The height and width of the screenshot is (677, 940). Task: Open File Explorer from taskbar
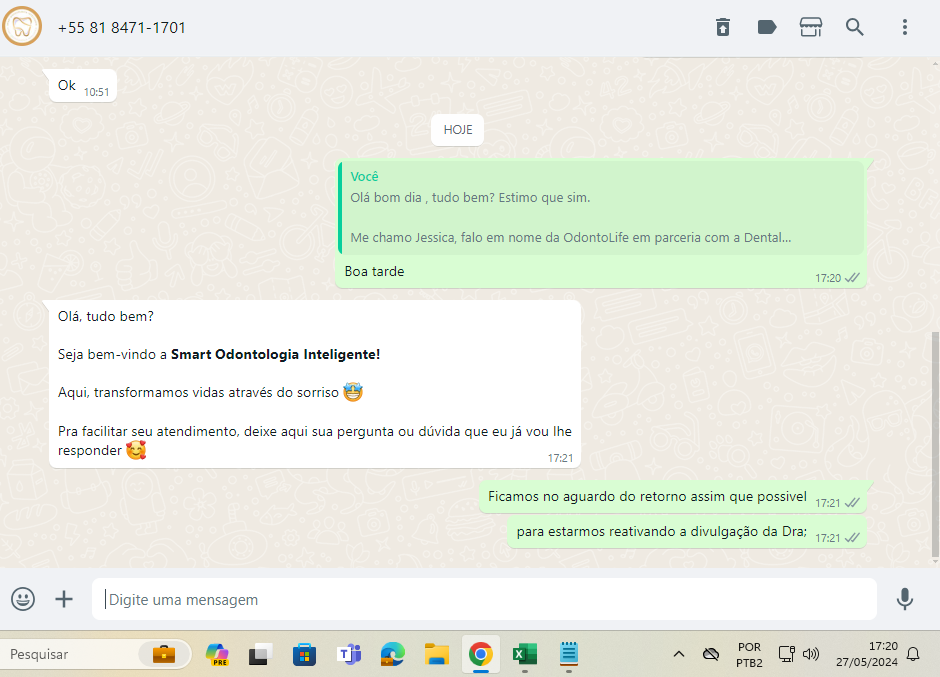tap(436, 654)
